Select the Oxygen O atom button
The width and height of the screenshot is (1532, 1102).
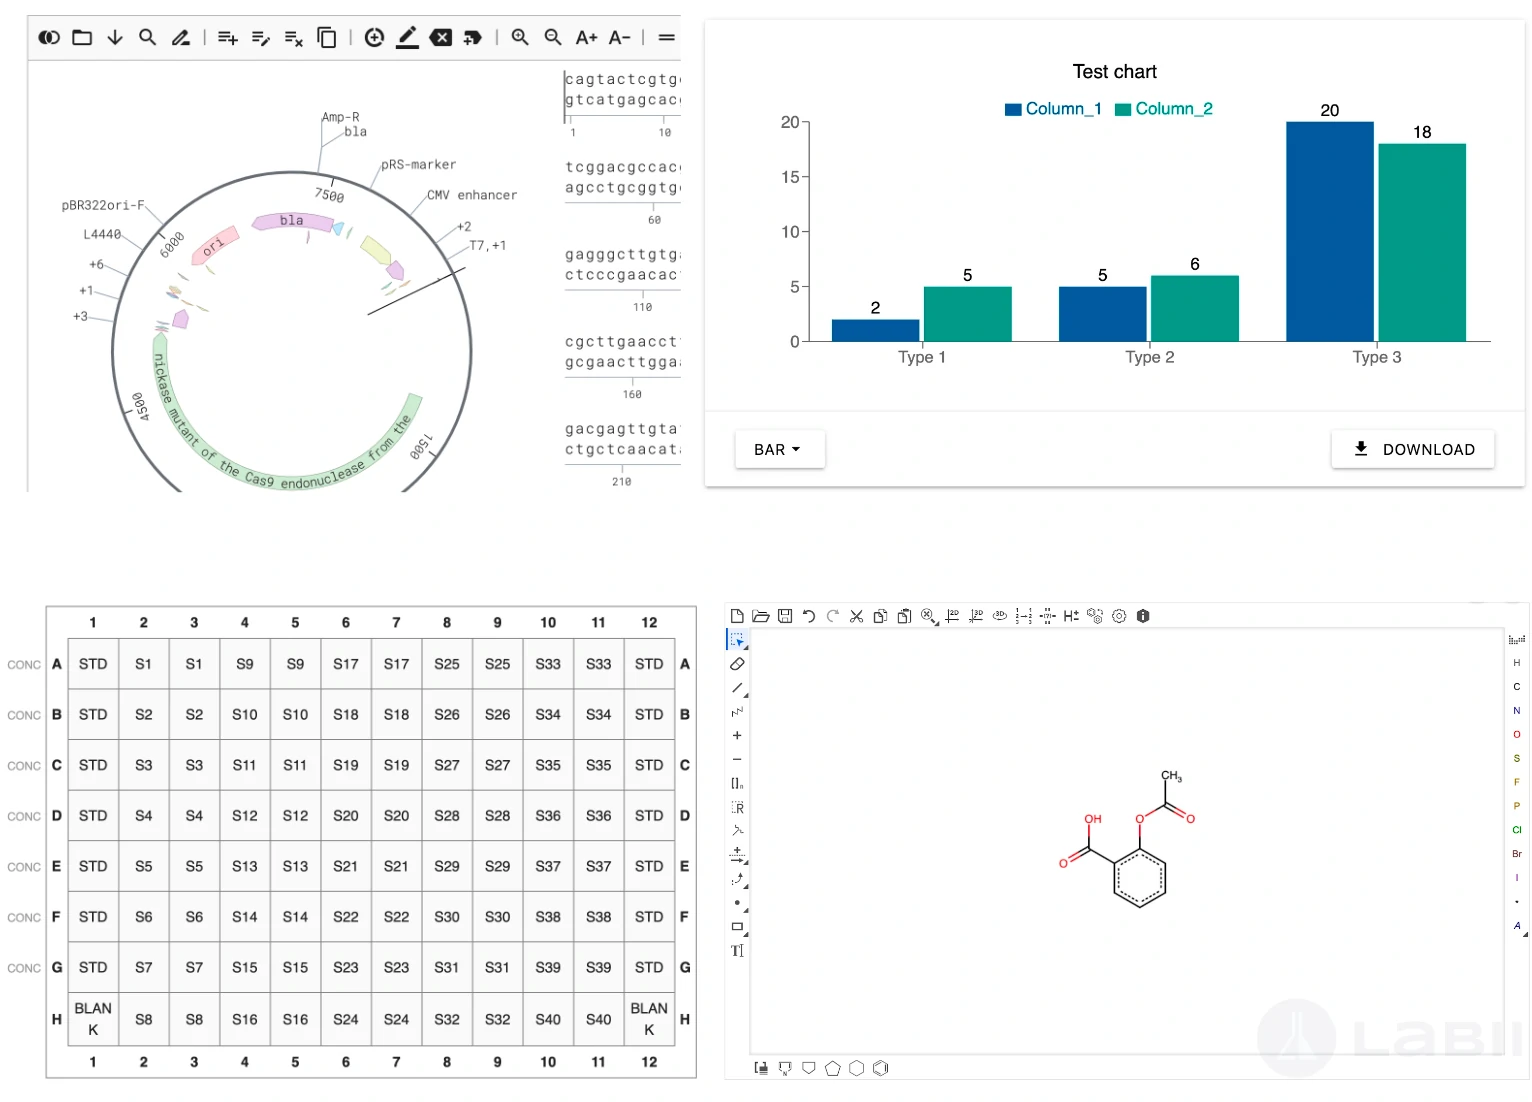1517,735
